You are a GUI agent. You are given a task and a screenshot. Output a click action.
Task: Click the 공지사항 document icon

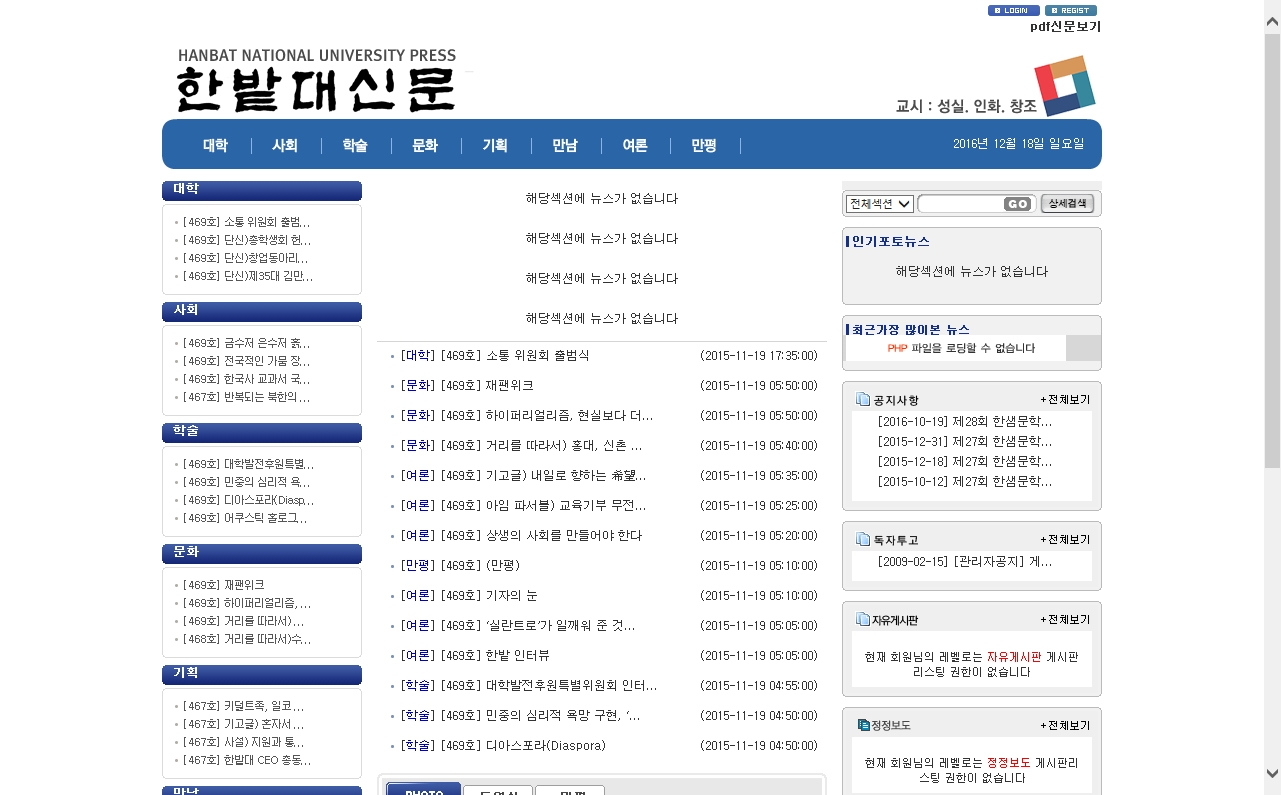tap(863, 399)
